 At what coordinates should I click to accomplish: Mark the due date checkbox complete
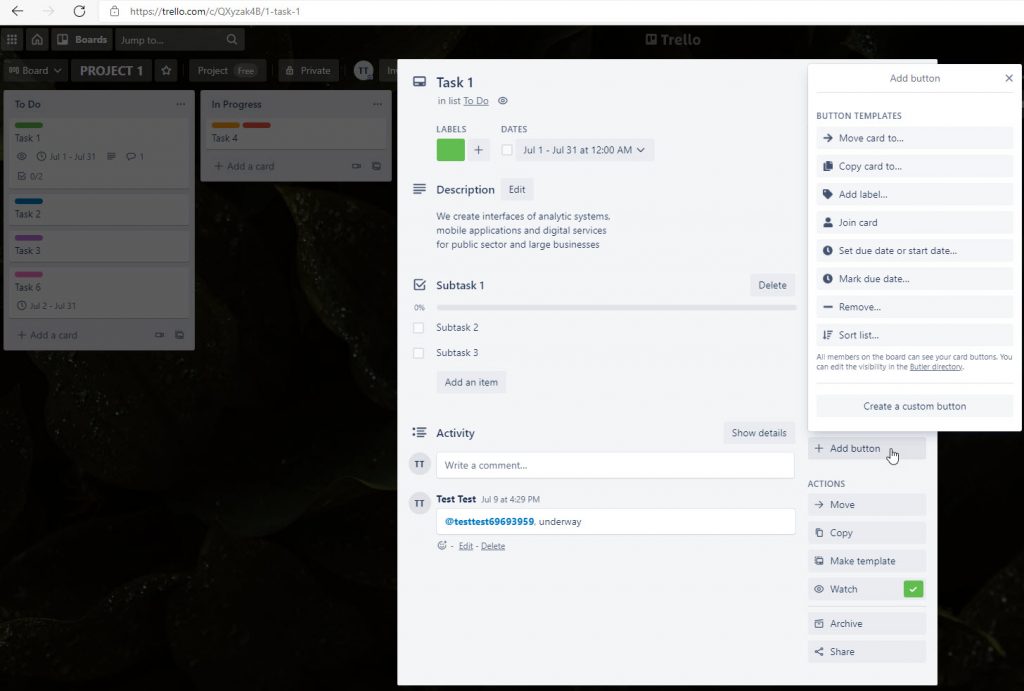click(507, 150)
